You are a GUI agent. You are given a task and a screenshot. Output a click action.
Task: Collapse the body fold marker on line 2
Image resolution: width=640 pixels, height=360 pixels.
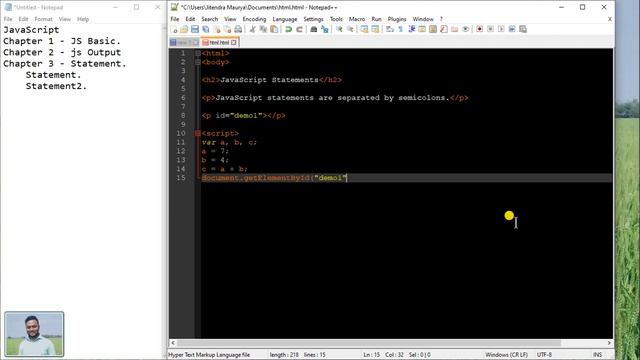(198, 62)
